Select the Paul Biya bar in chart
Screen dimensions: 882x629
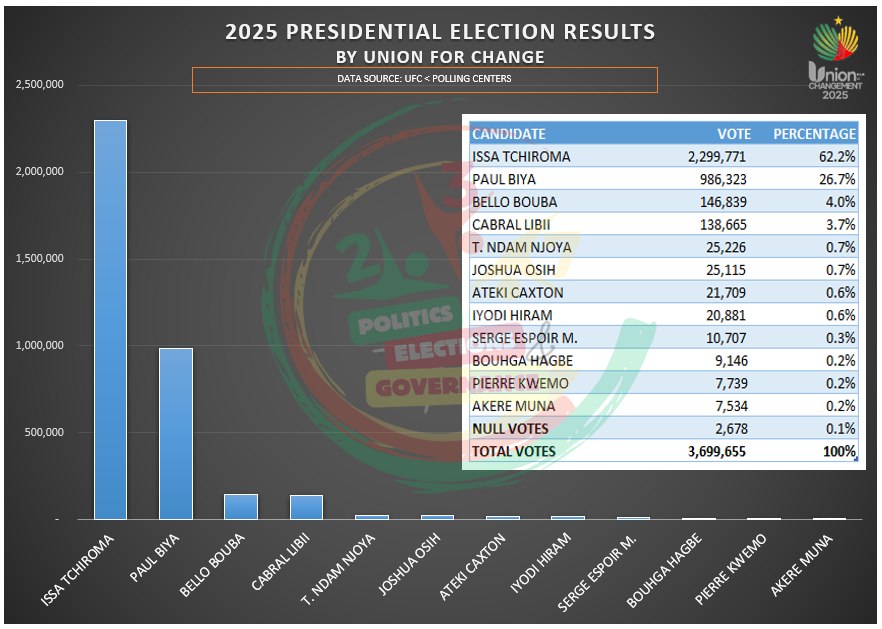point(176,434)
